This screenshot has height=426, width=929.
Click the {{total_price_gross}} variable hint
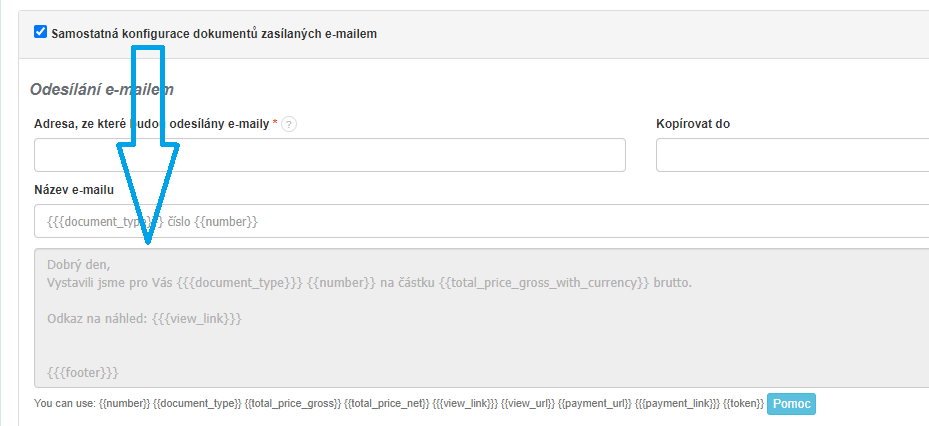coord(294,405)
